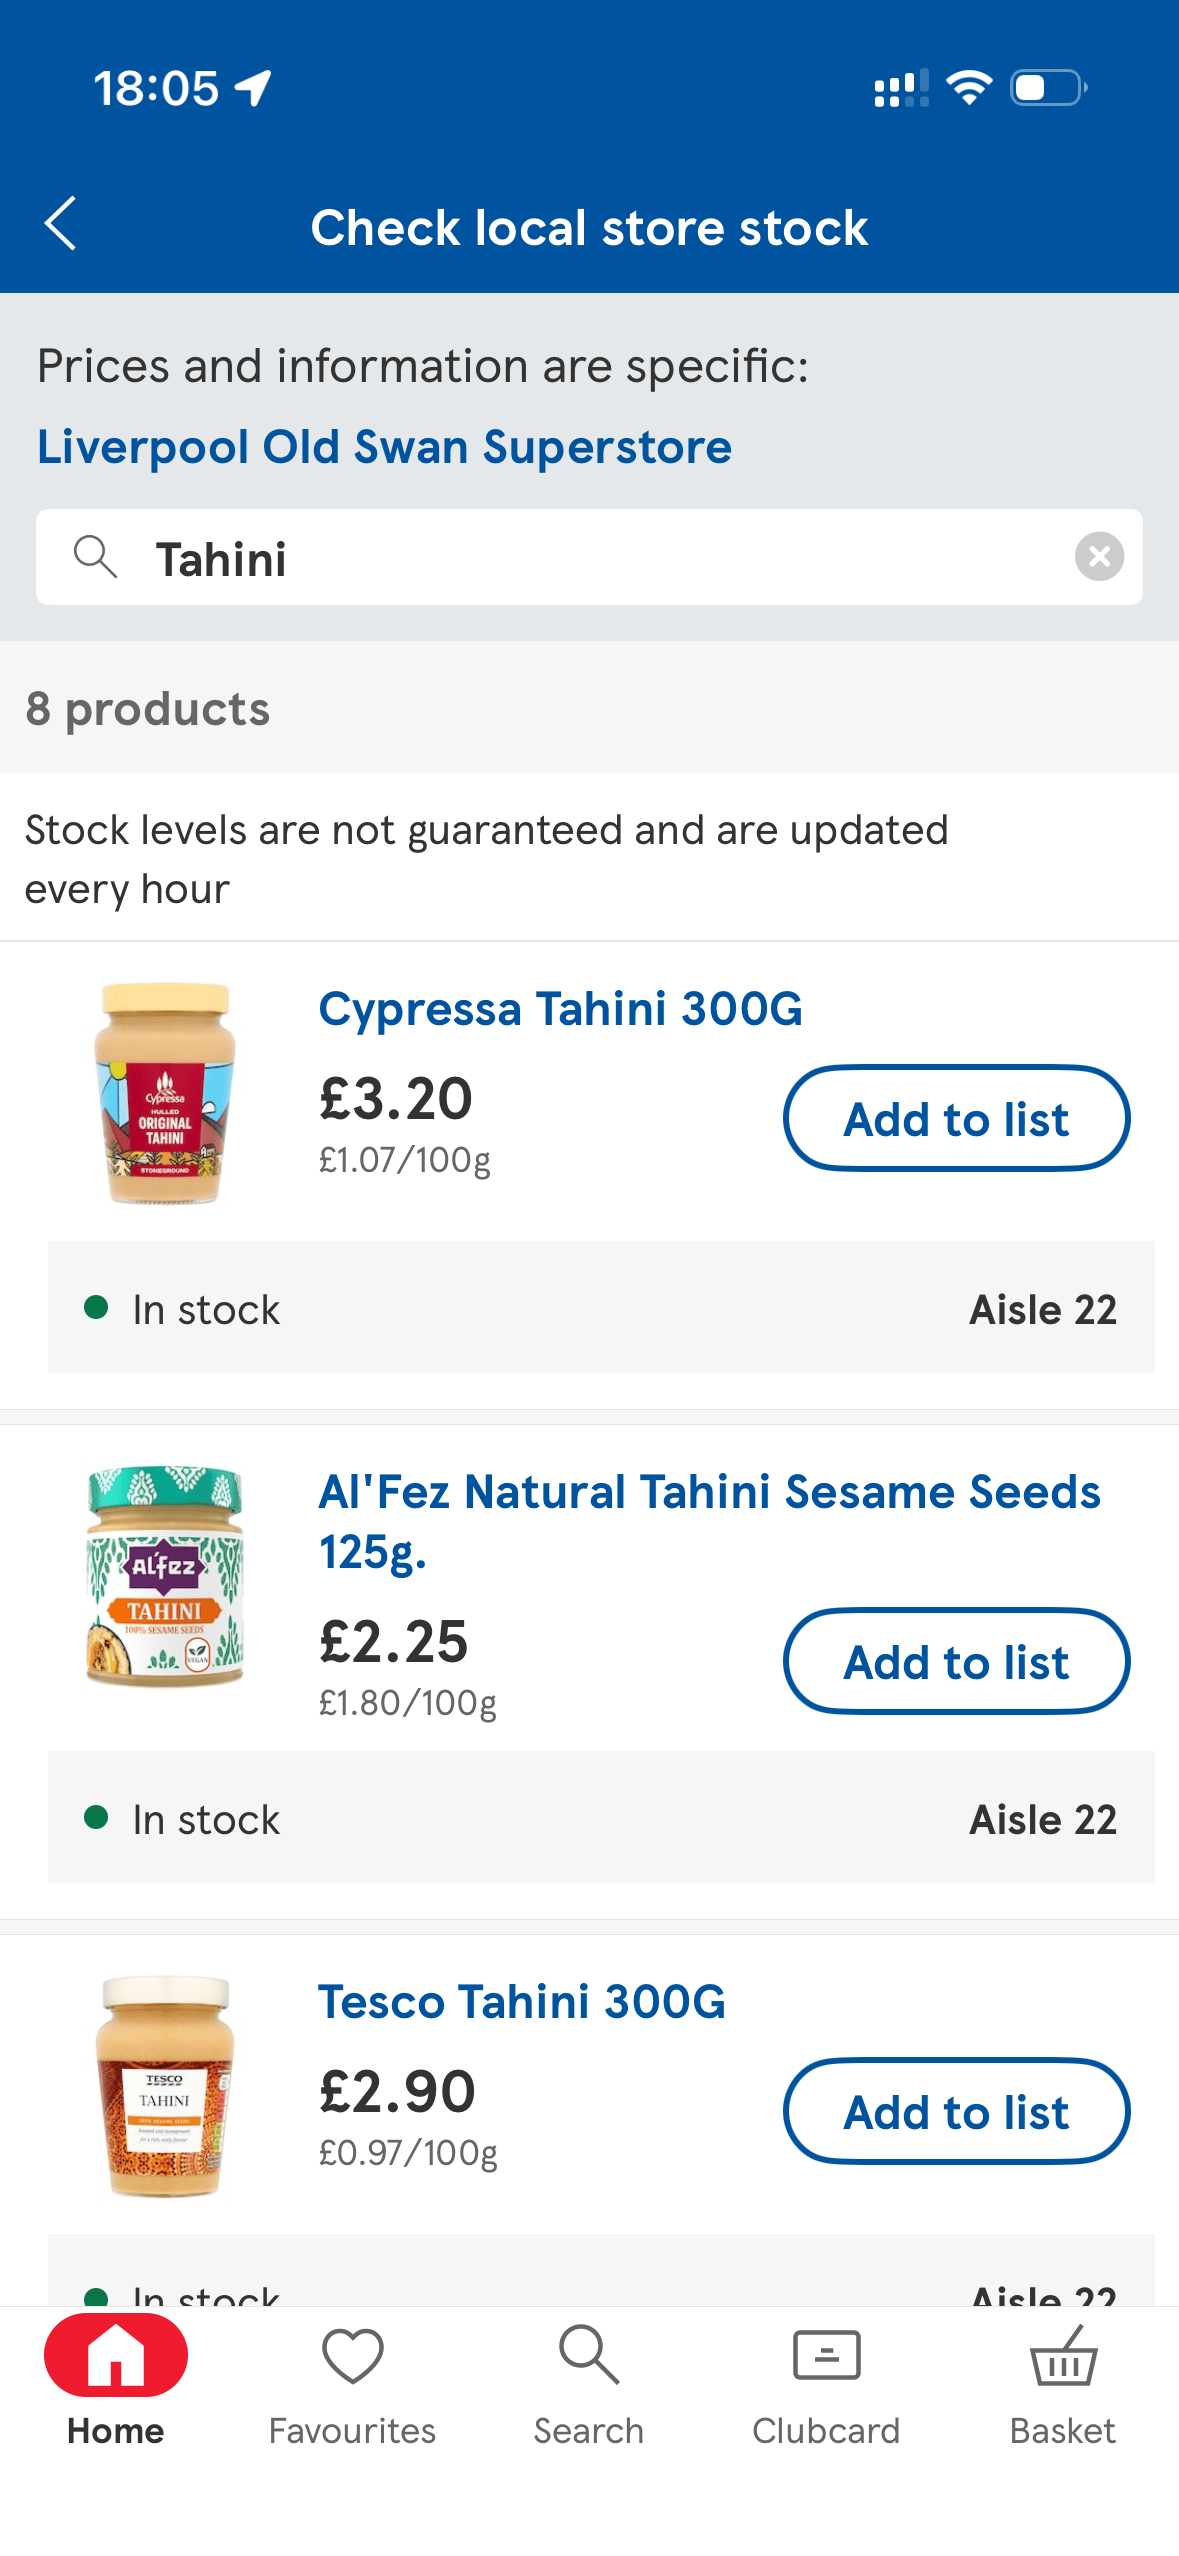Tap the Al'Fez tahini jar image

[x=165, y=1577]
